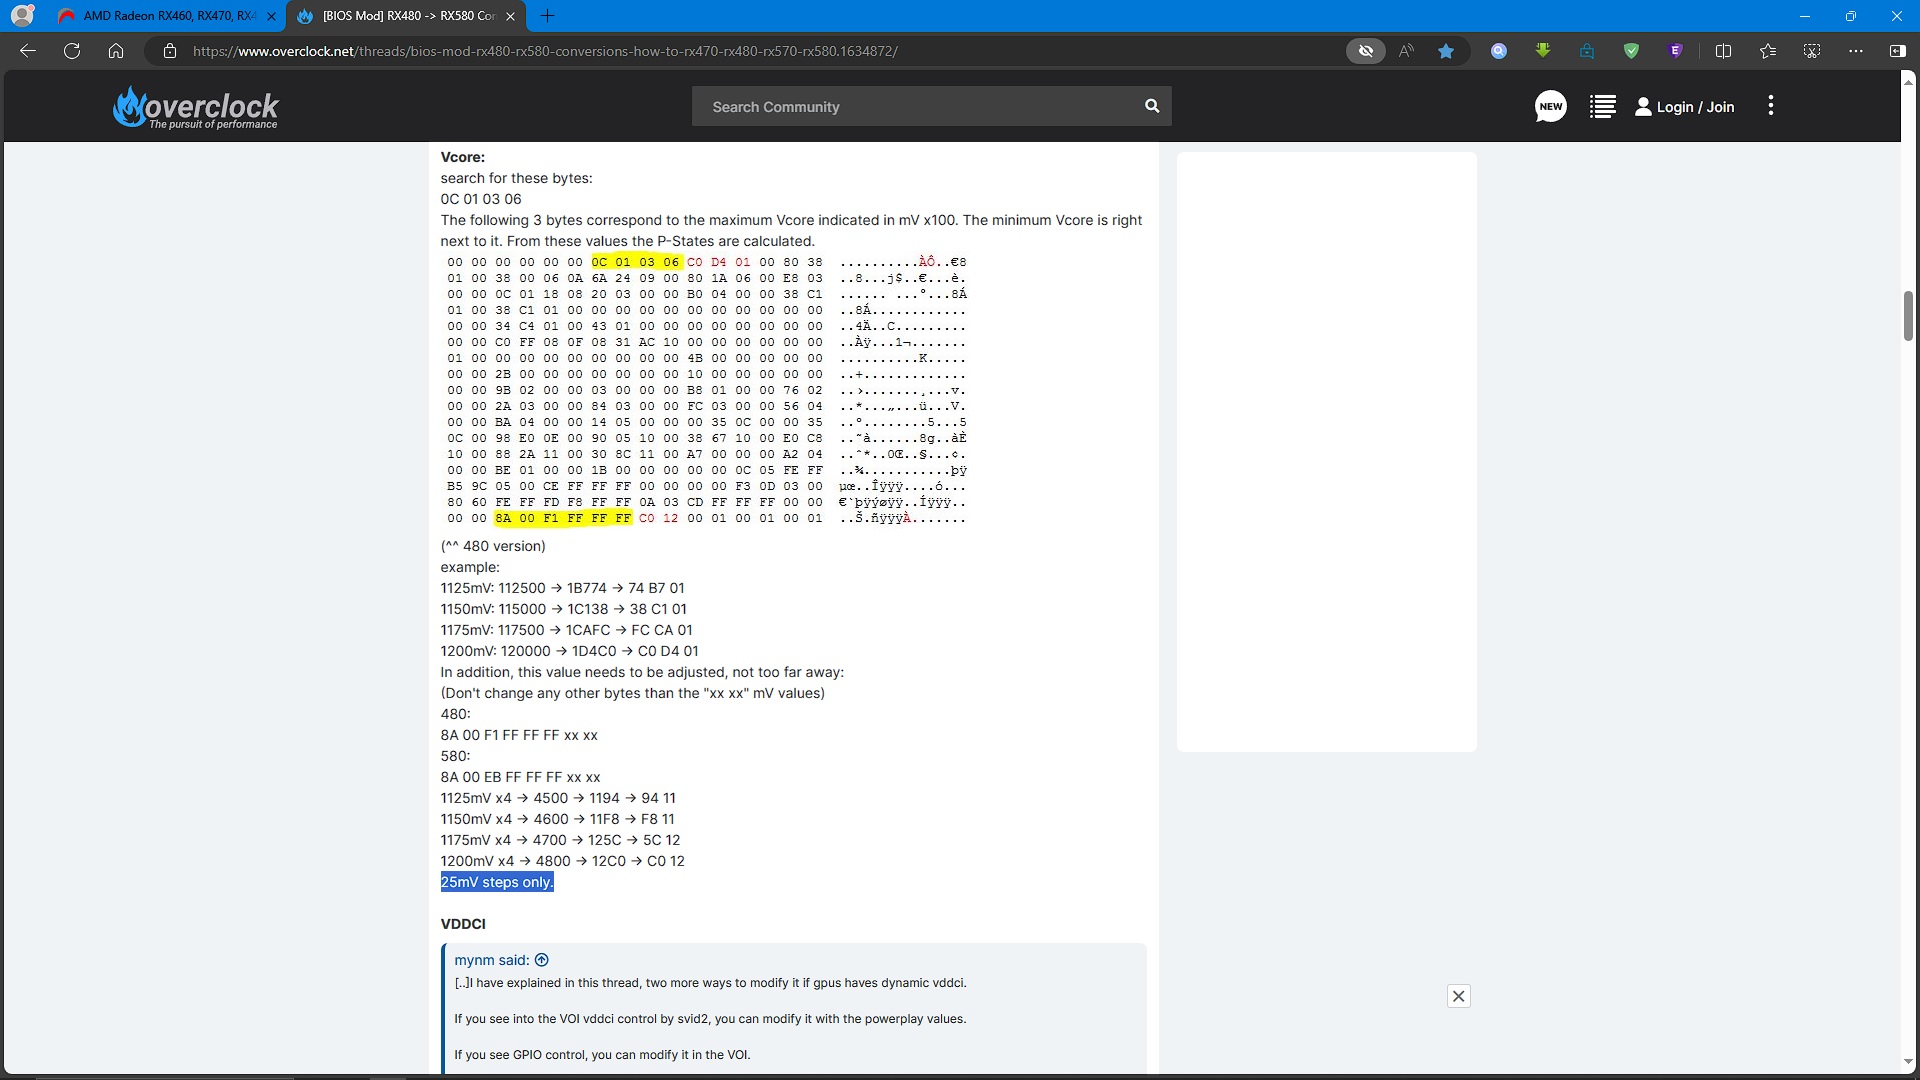Screen dimensions: 1920x1080
Task: Expand mynm's quoted post arrow
Action: (x=542, y=960)
